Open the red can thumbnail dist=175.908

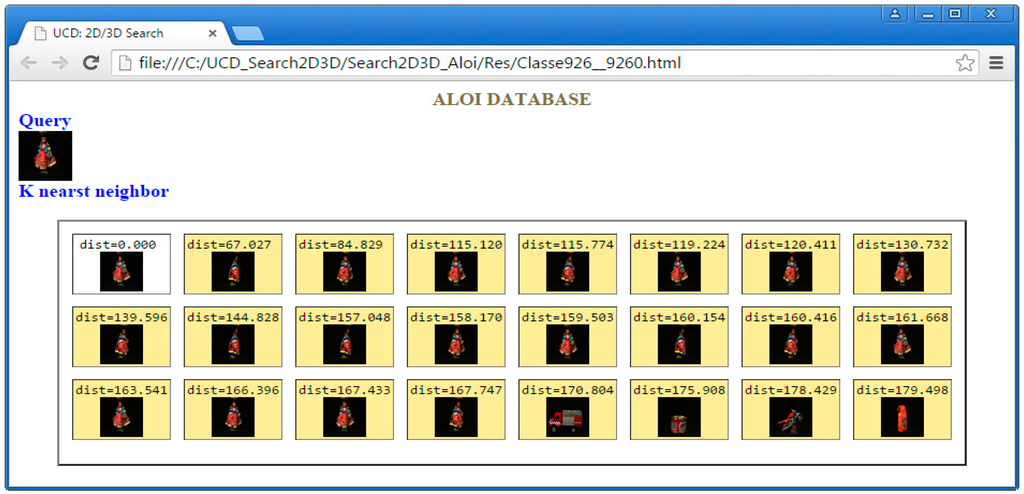pos(679,417)
